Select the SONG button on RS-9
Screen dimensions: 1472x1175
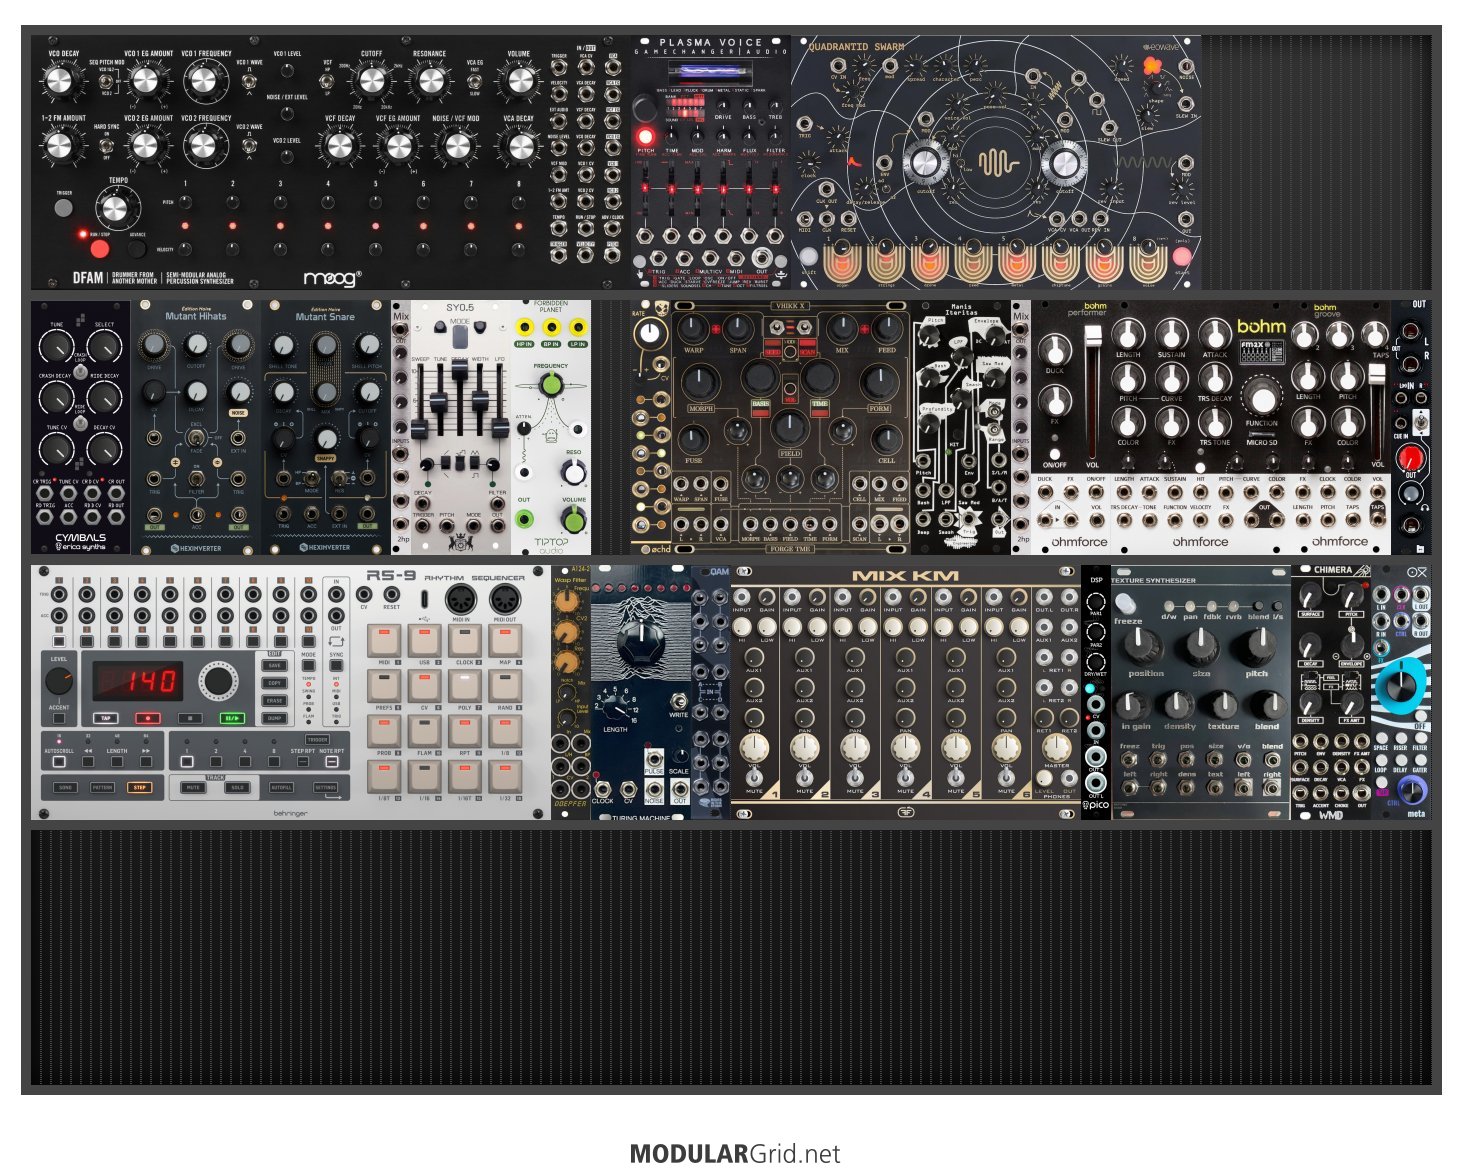pyautogui.click(x=65, y=788)
